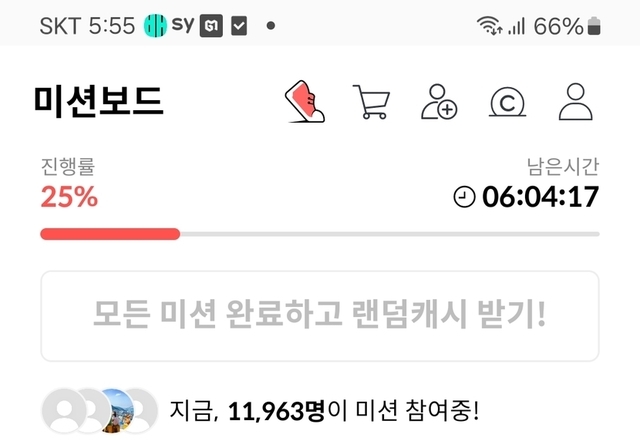Tap the 06:04:17 countdown timer
Screen dimensions: 640x440
540,197
